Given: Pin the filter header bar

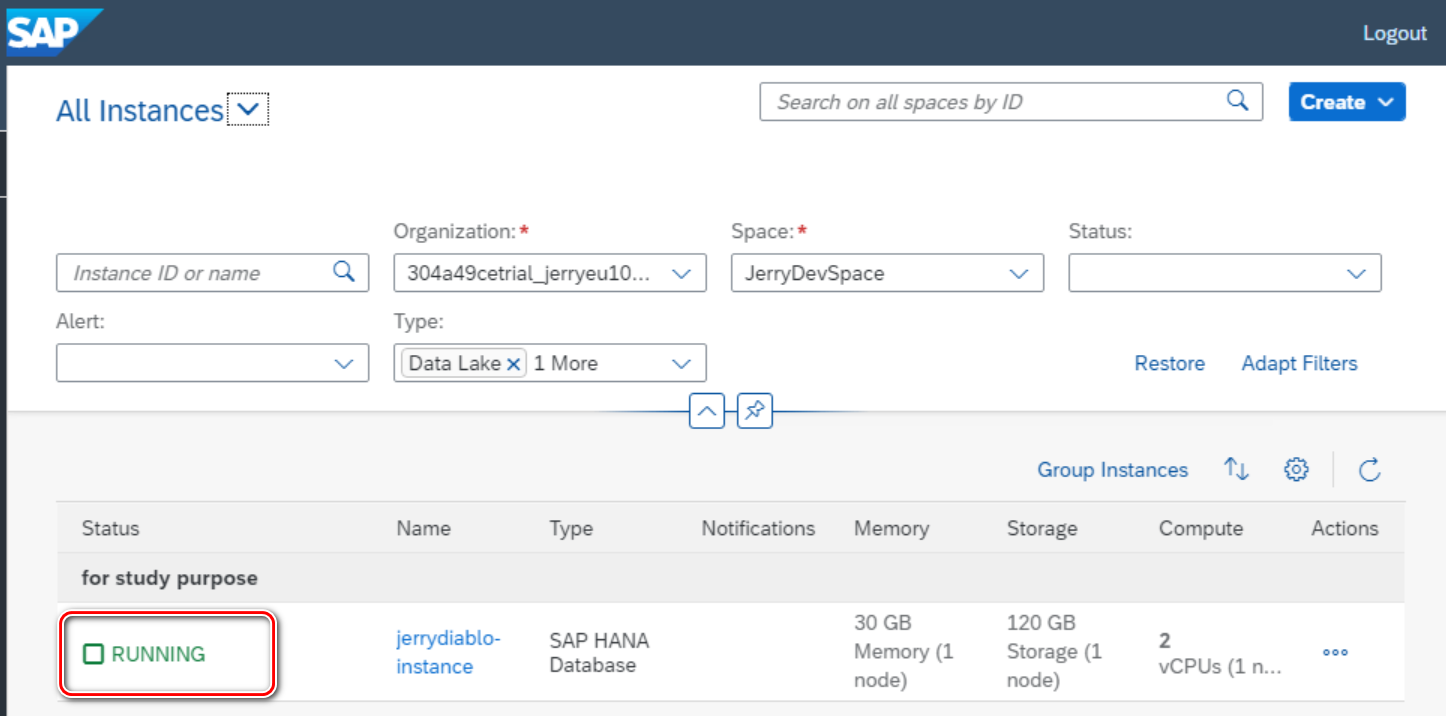Looking at the screenshot, I should click(755, 411).
